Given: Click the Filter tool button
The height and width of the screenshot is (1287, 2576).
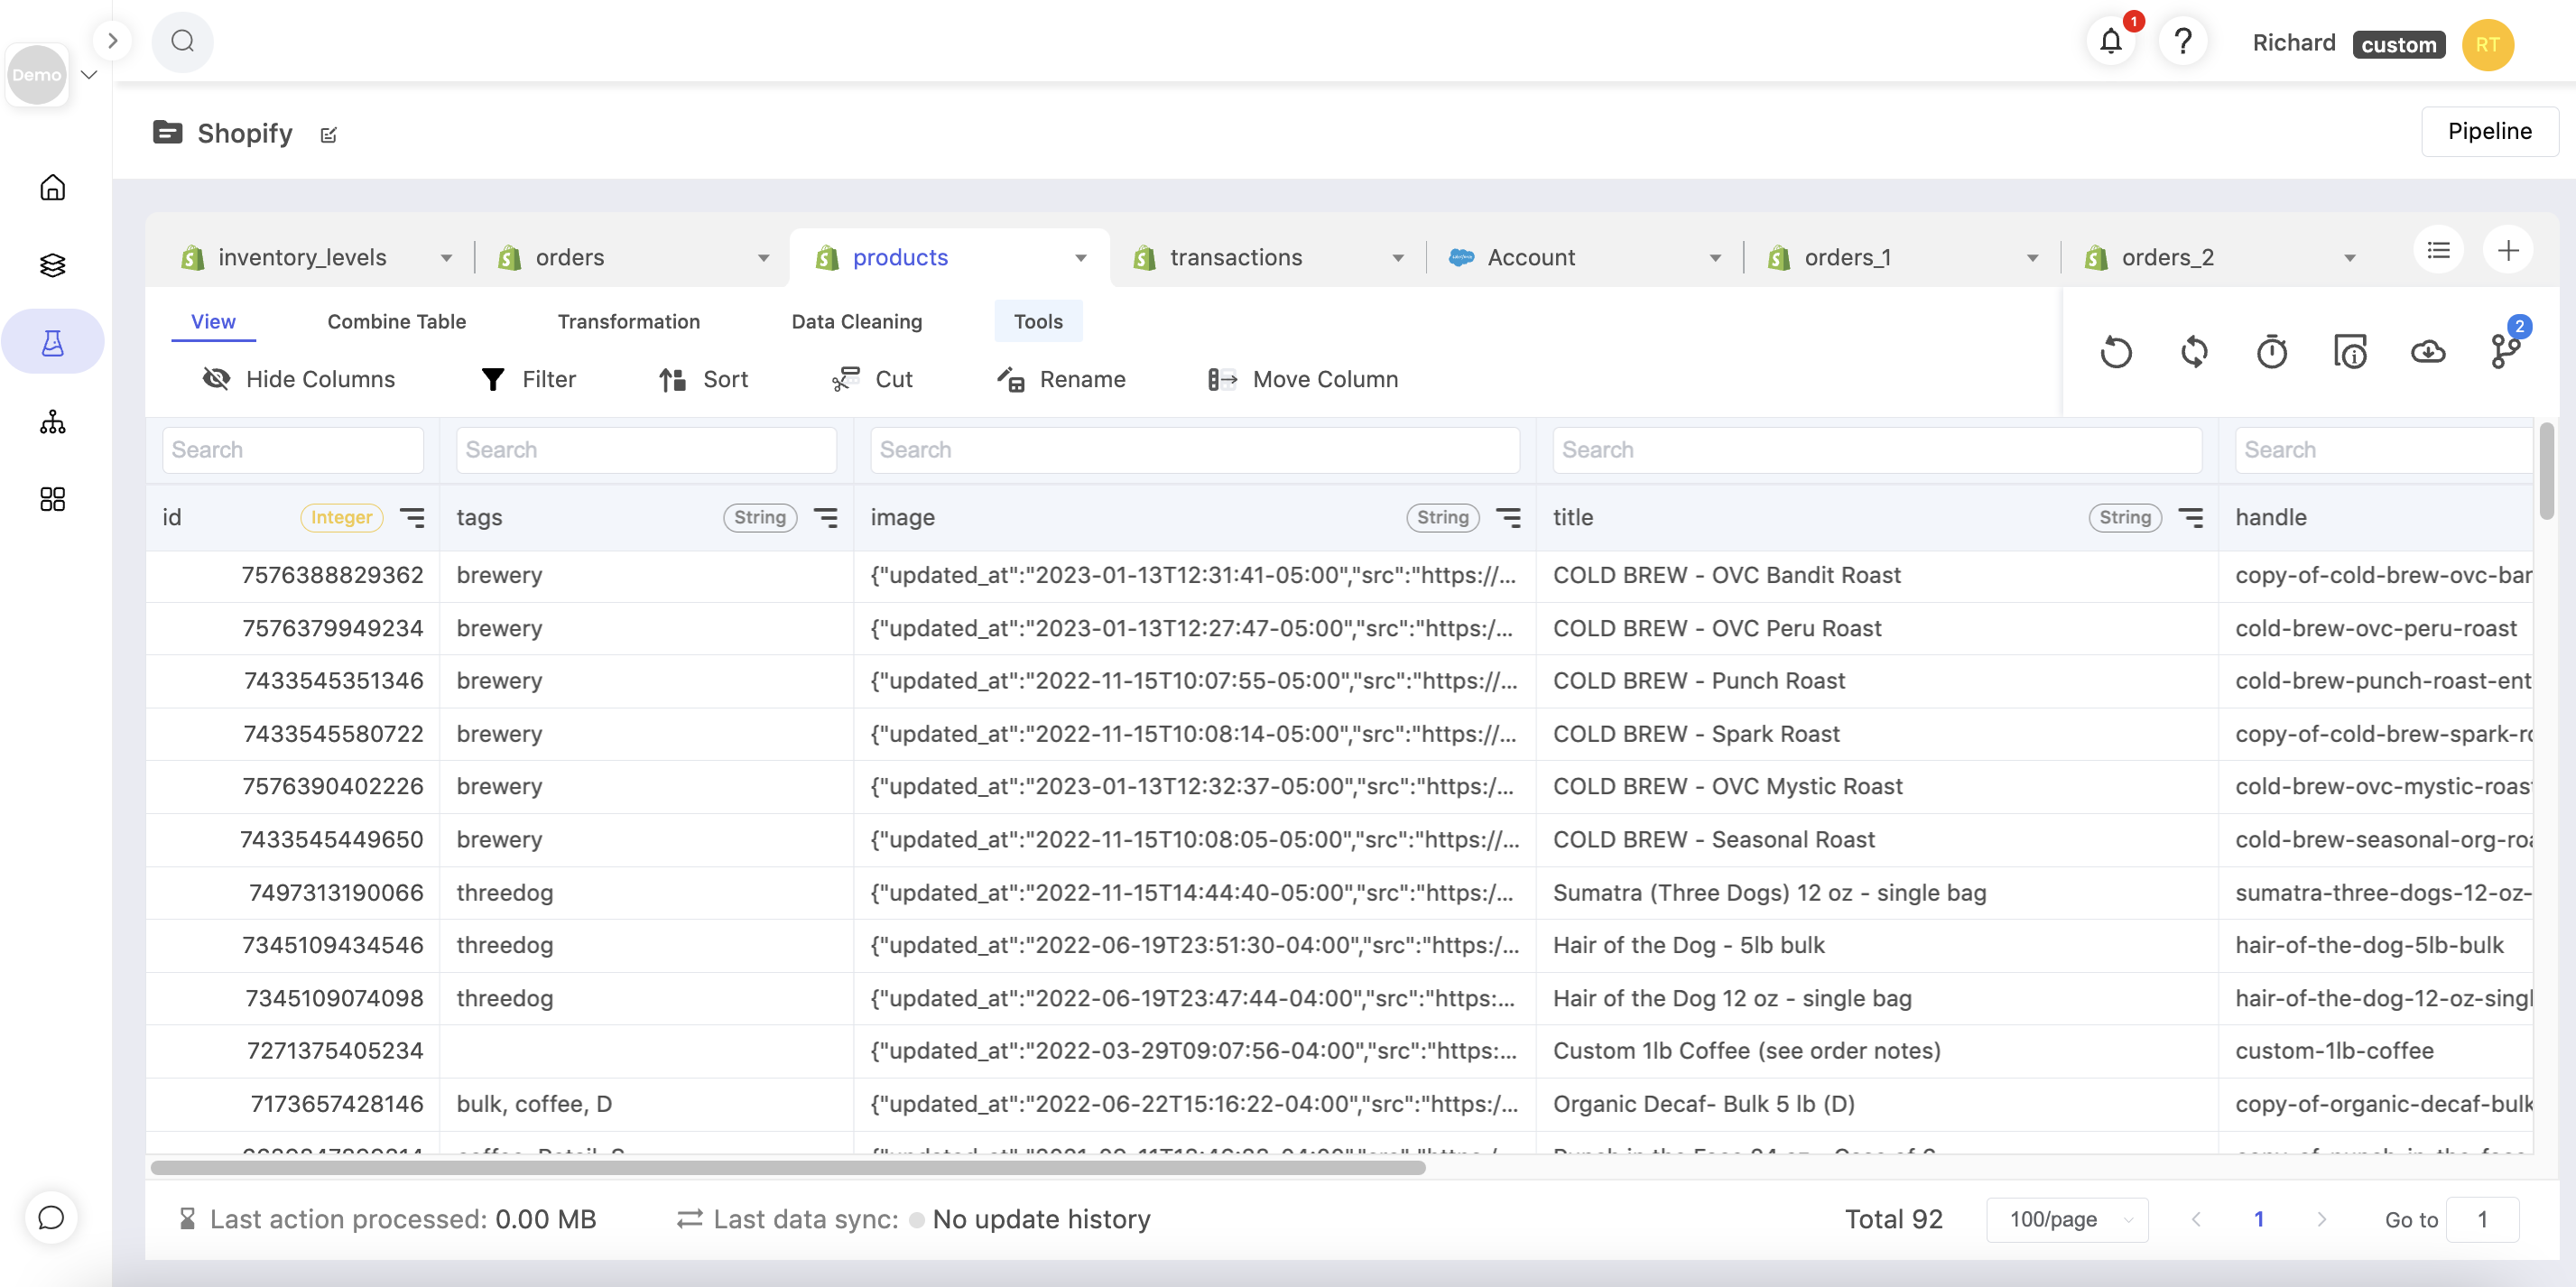Looking at the screenshot, I should point(529,379).
